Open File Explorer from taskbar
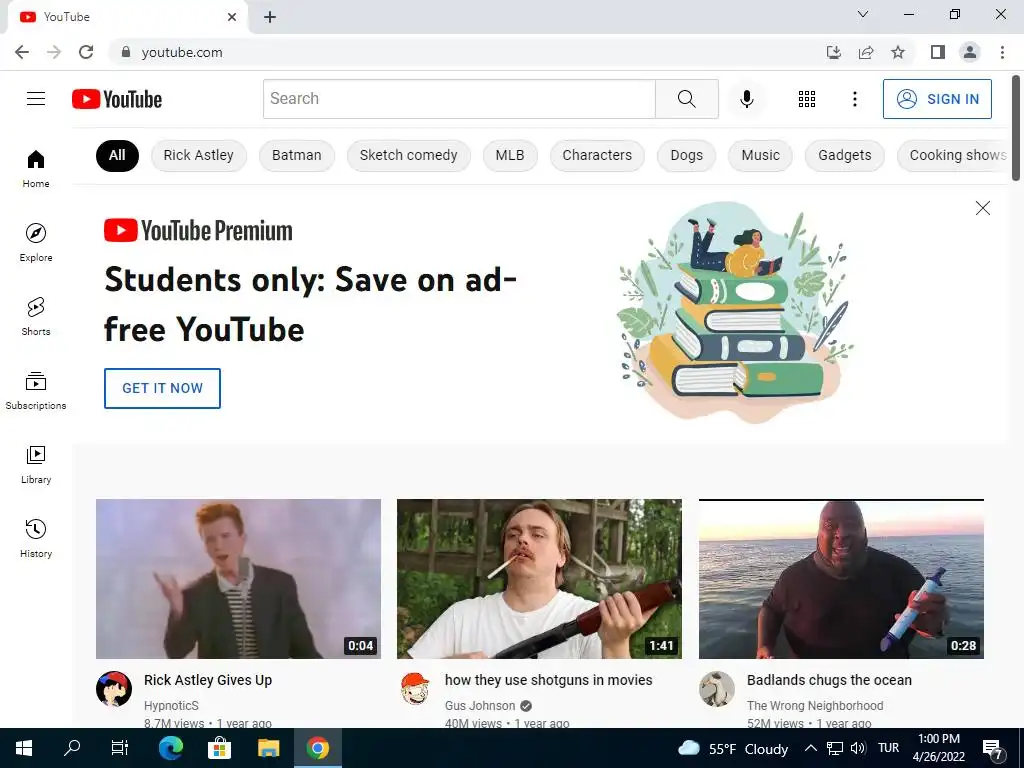Viewport: 1024px width, 768px height. 268,748
